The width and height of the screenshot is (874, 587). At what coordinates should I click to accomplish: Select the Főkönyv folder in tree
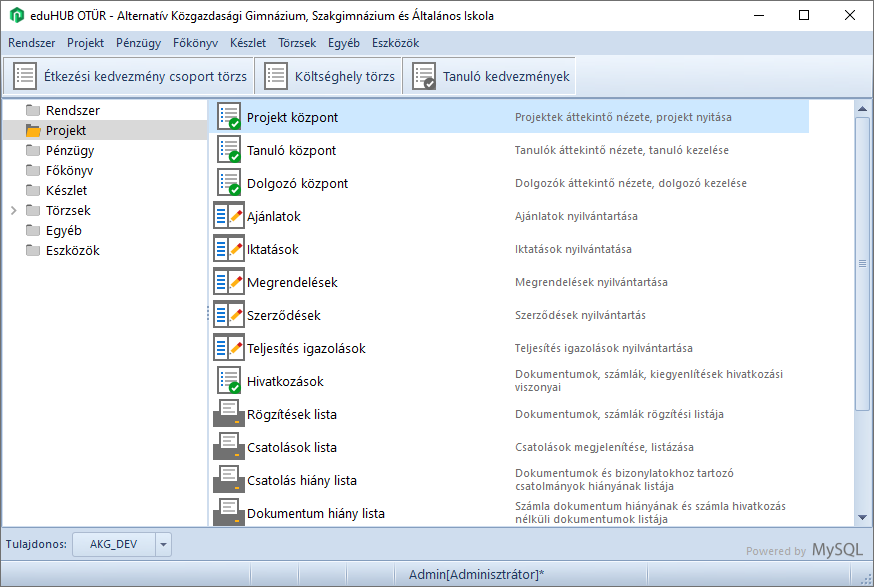[x=69, y=170]
